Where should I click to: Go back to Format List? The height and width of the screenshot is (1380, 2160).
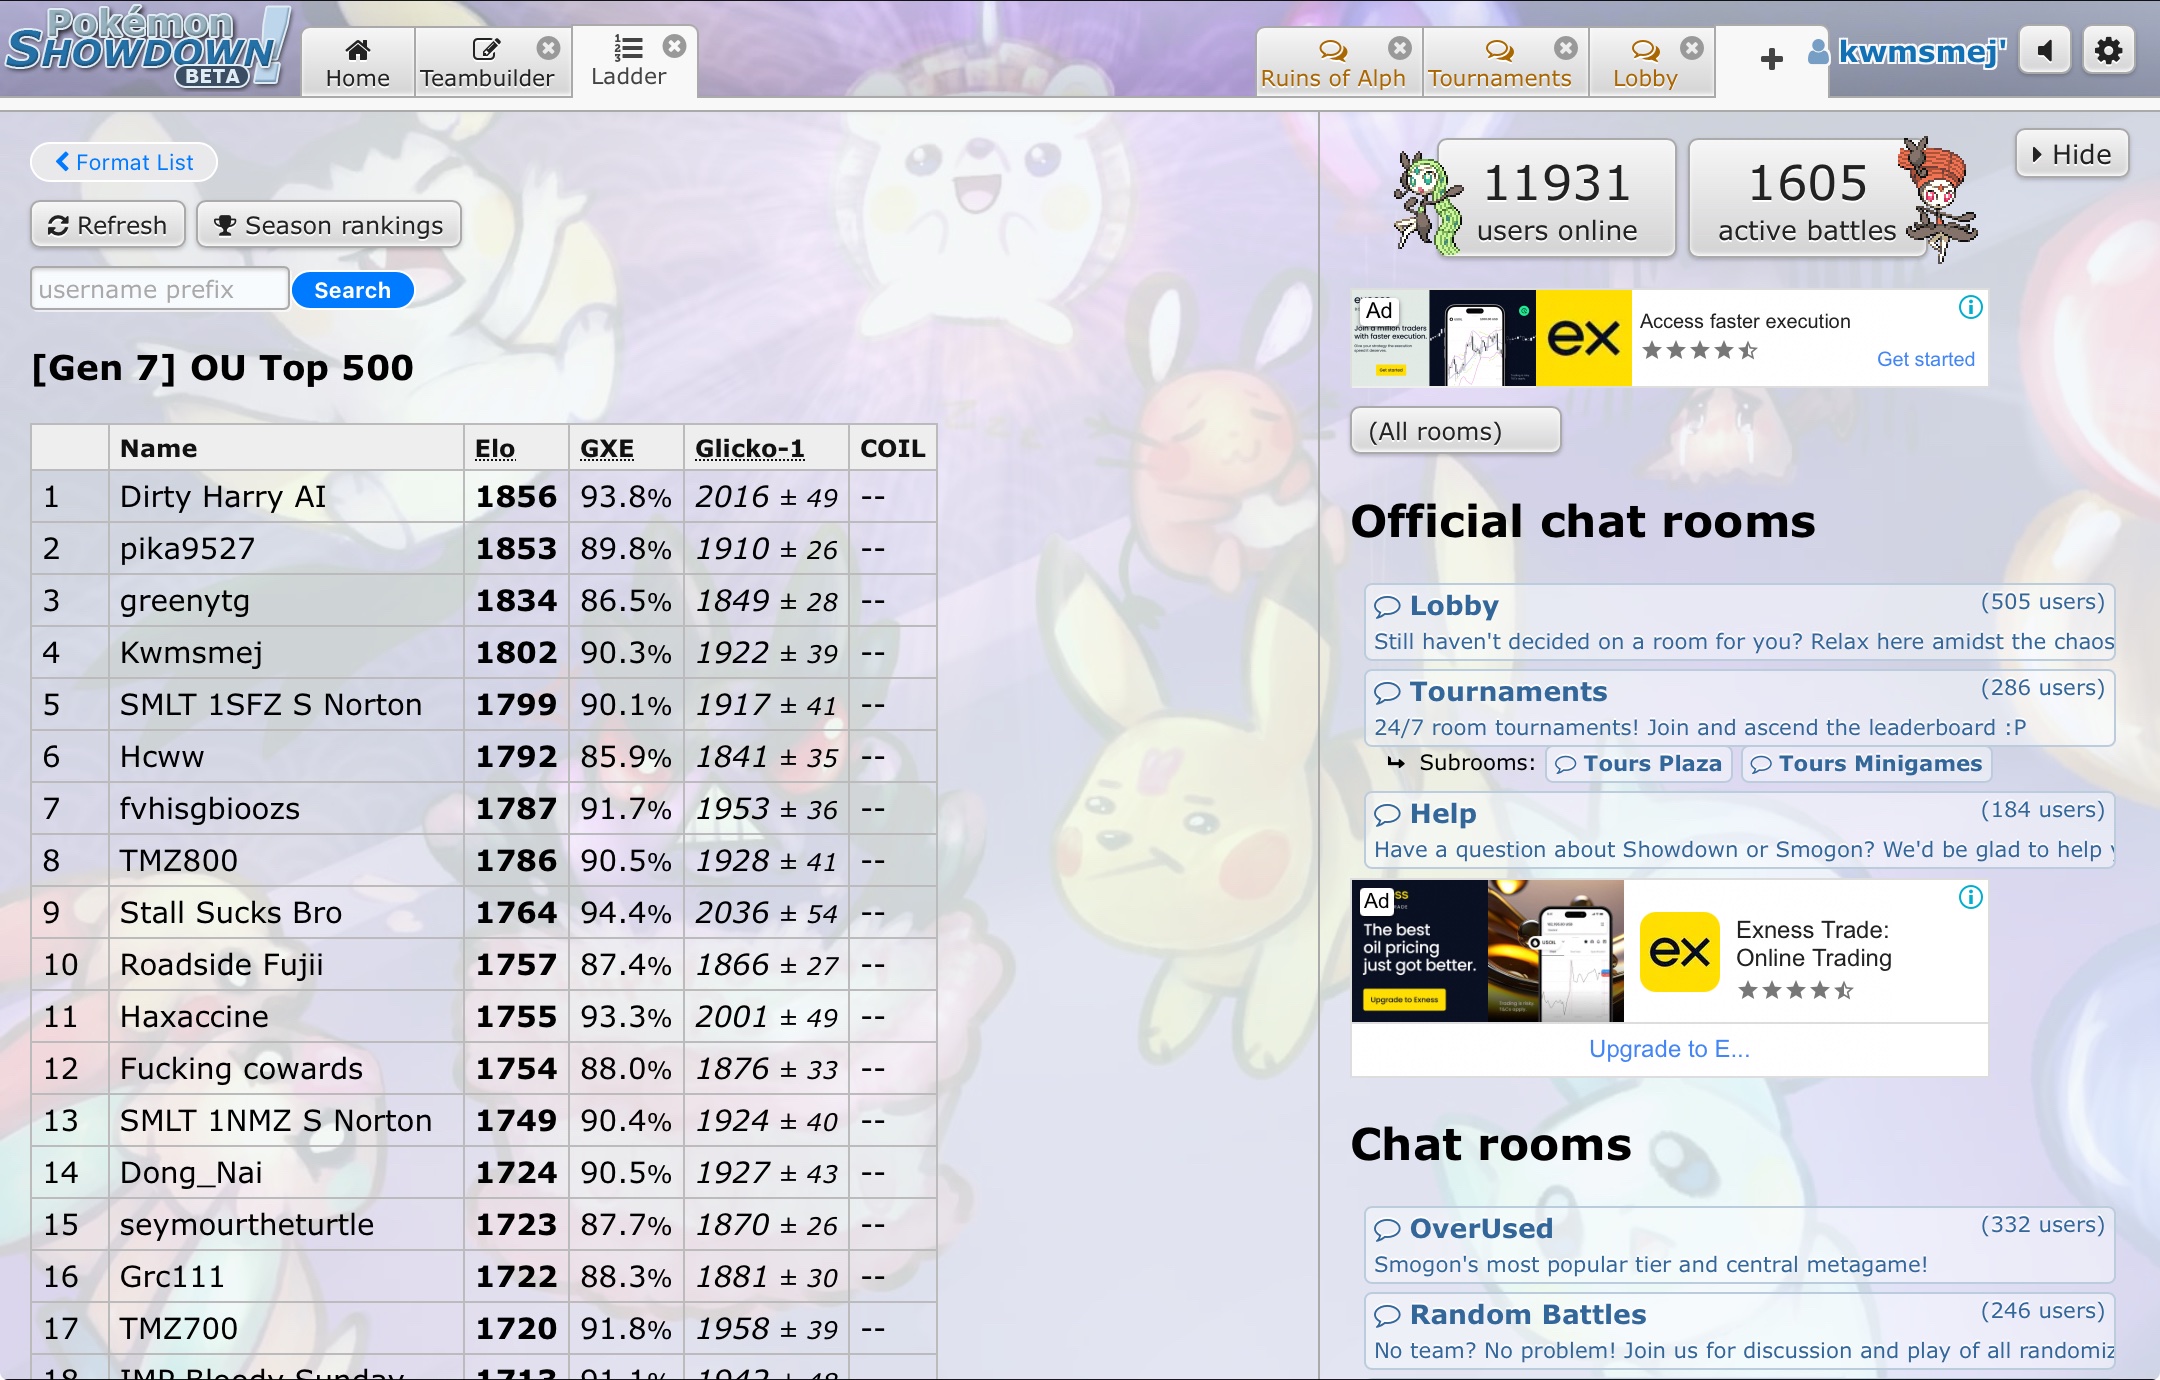point(124,162)
